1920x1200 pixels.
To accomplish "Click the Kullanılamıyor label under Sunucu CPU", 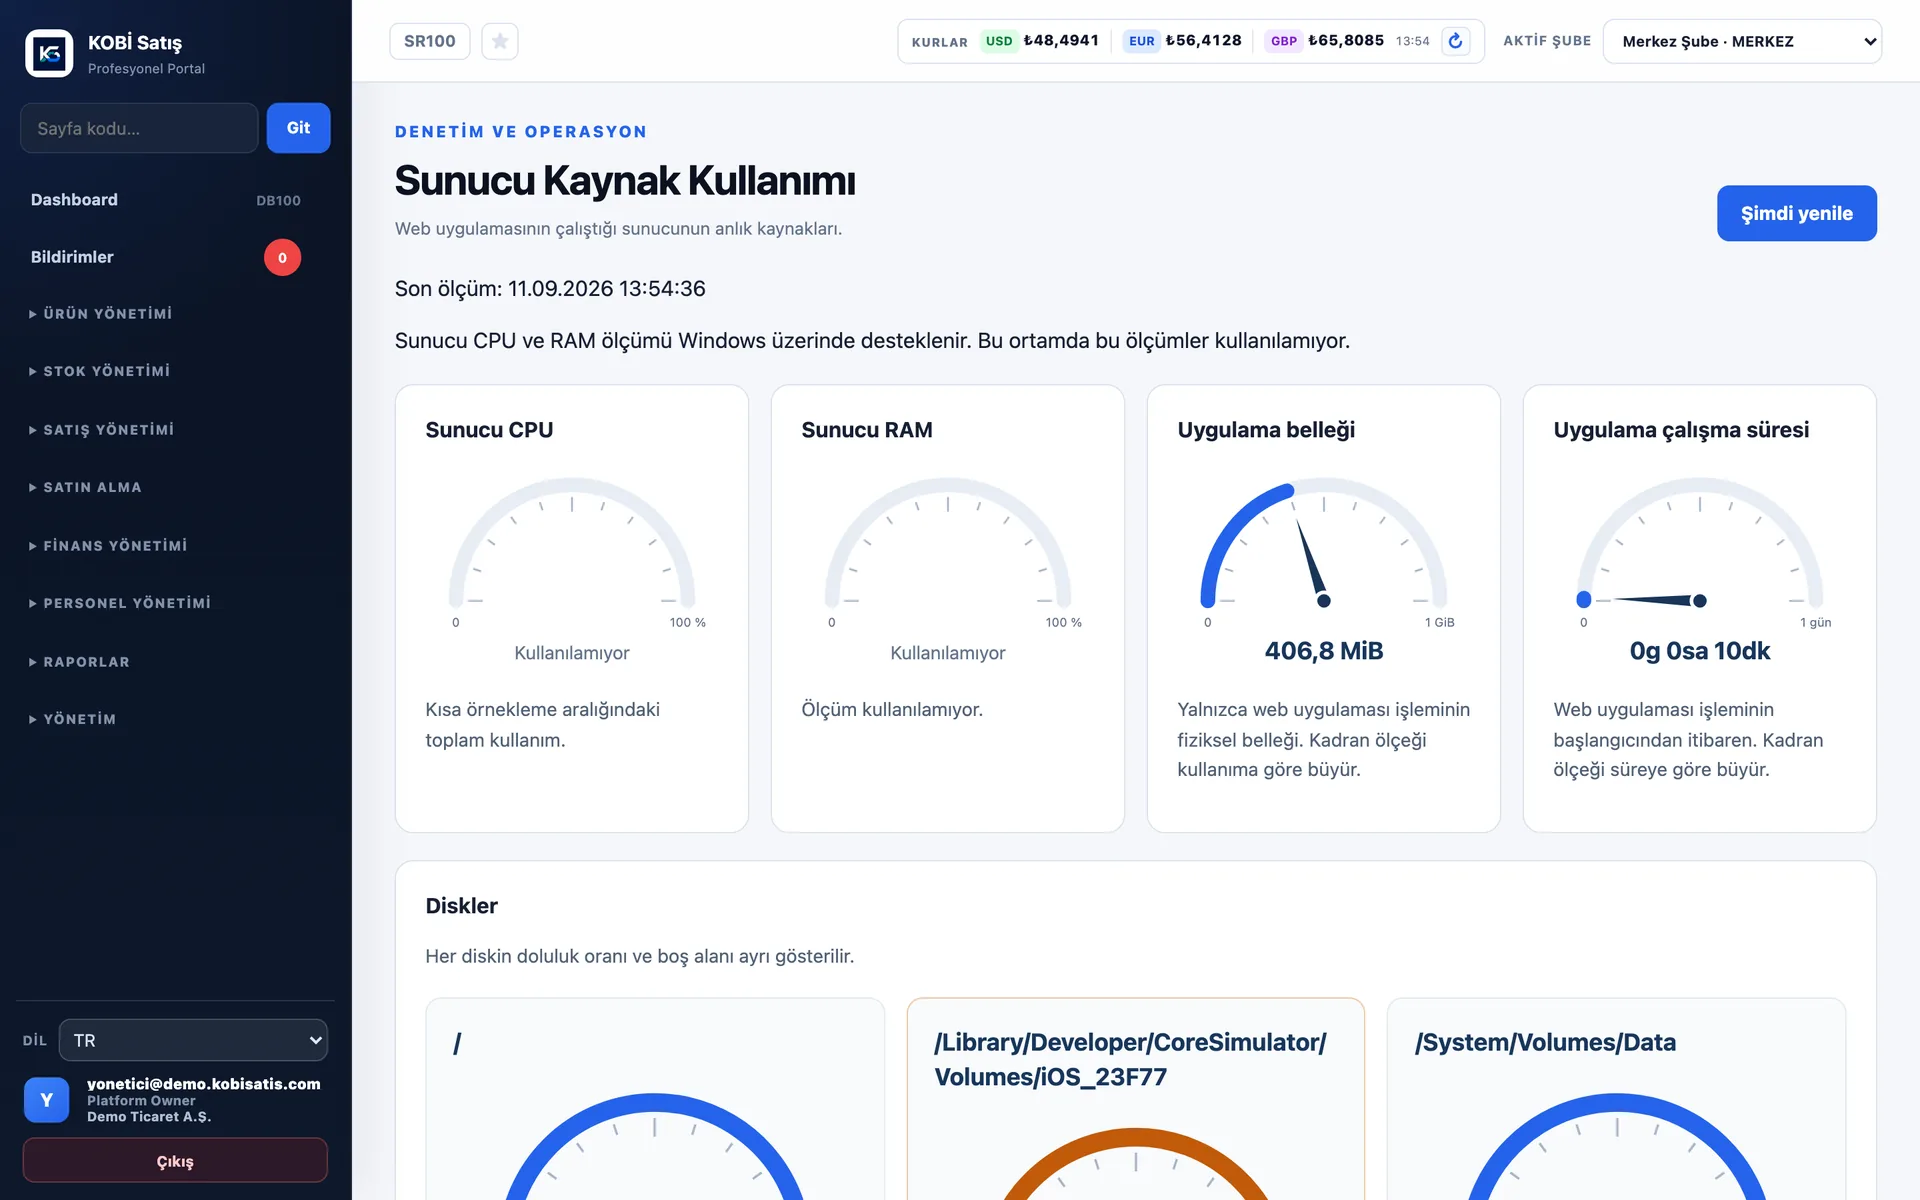I will [x=572, y=653].
